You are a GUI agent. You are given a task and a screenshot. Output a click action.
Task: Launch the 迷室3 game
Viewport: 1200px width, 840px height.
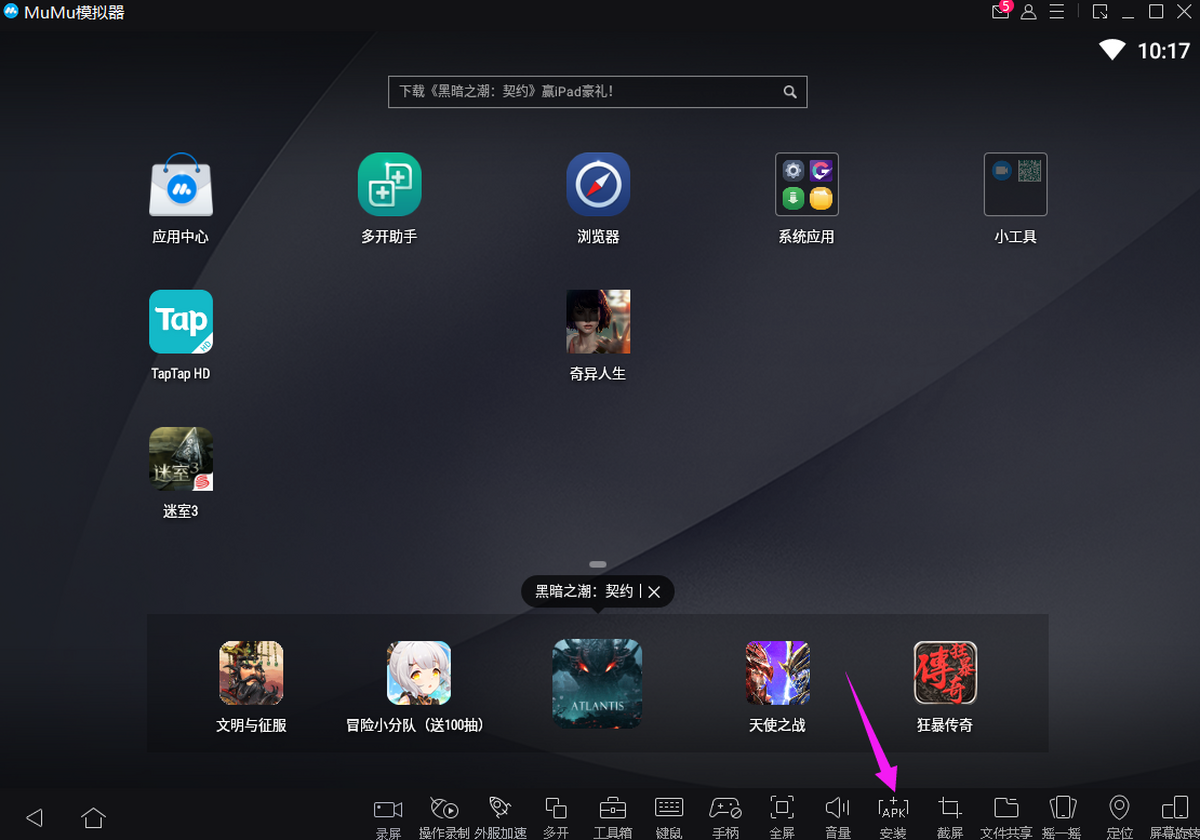point(181,459)
